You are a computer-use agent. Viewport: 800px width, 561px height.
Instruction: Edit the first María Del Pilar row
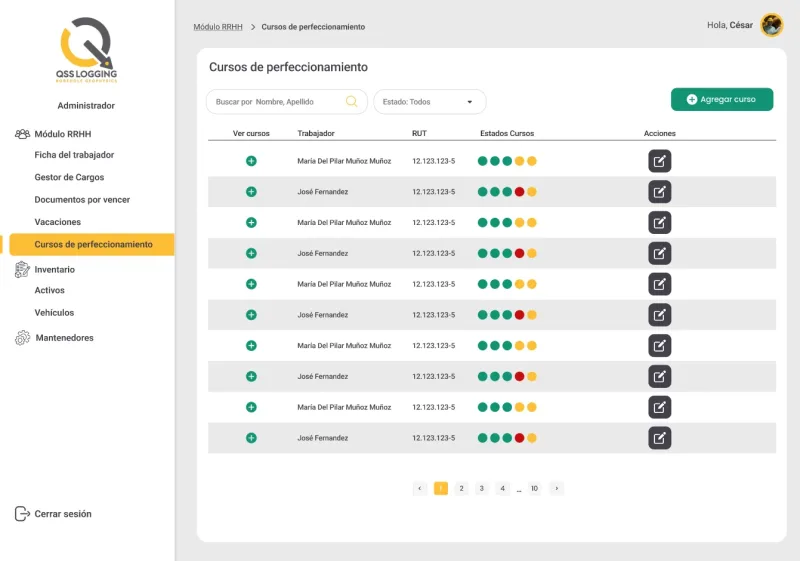(x=659, y=161)
